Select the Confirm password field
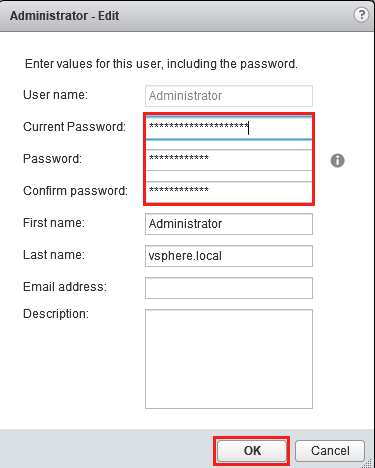 (x=229, y=192)
